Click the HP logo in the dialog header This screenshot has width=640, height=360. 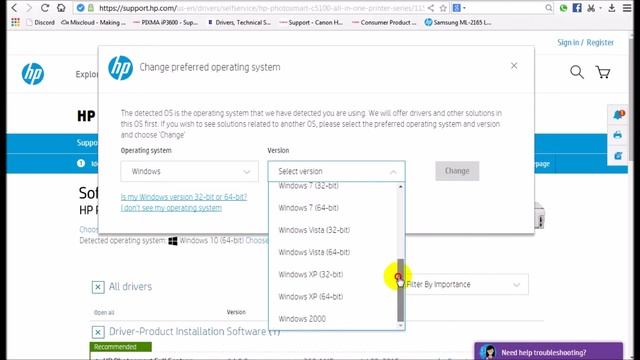click(x=120, y=68)
